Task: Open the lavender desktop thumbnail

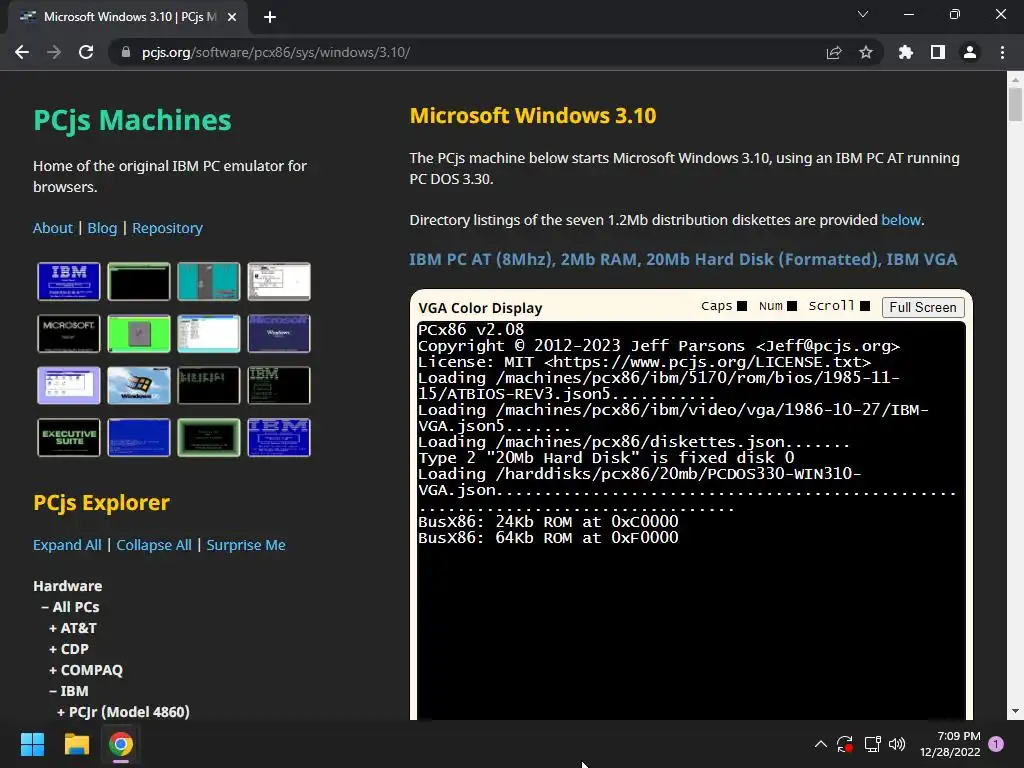Action: (x=69, y=385)
